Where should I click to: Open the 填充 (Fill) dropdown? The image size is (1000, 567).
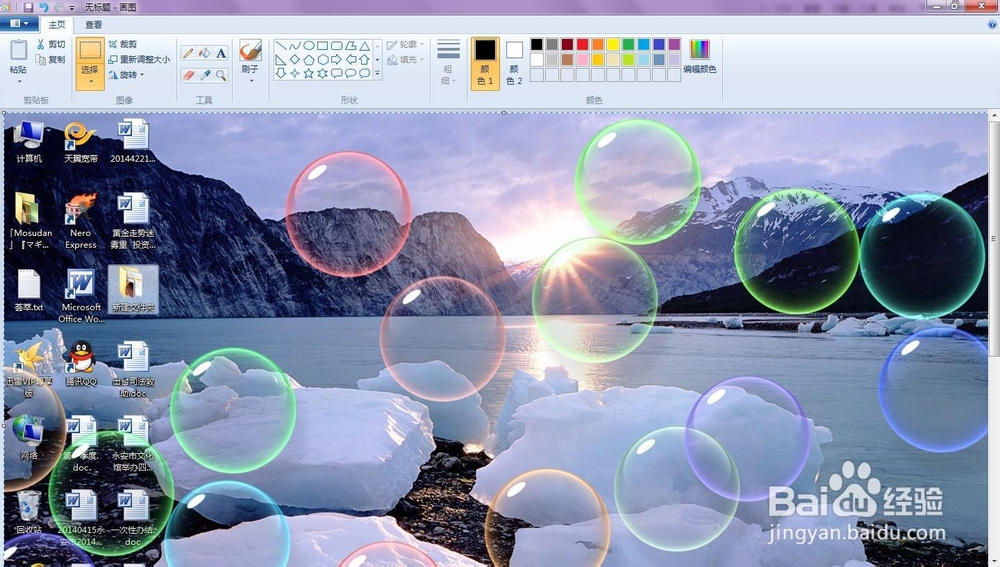tap(406, 59)
